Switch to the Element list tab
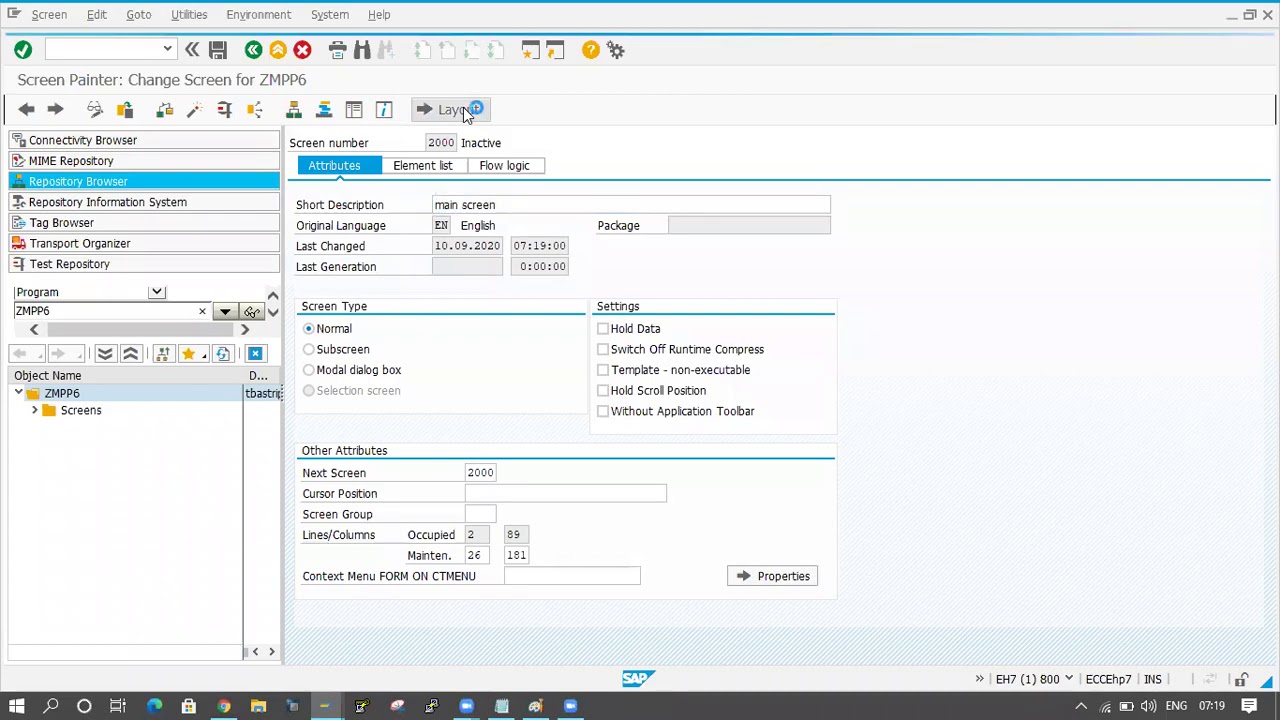 pos(423,166)
